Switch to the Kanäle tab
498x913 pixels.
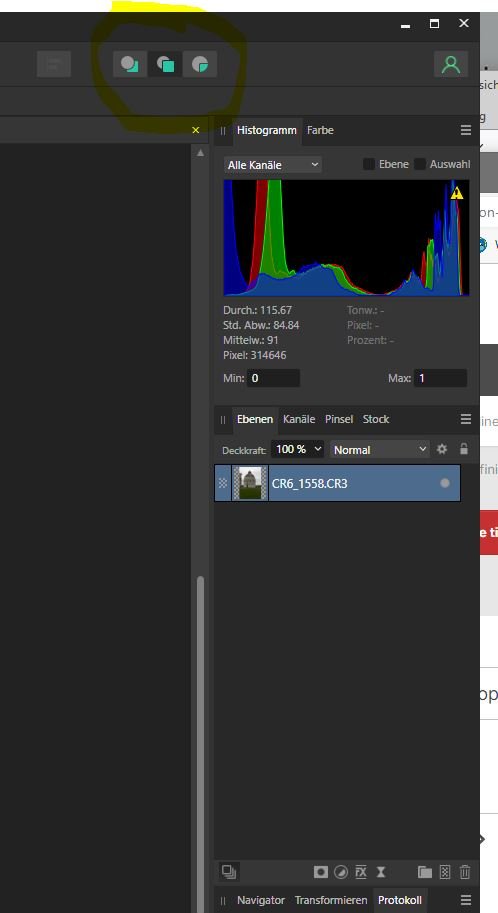[x=299, y=419]
